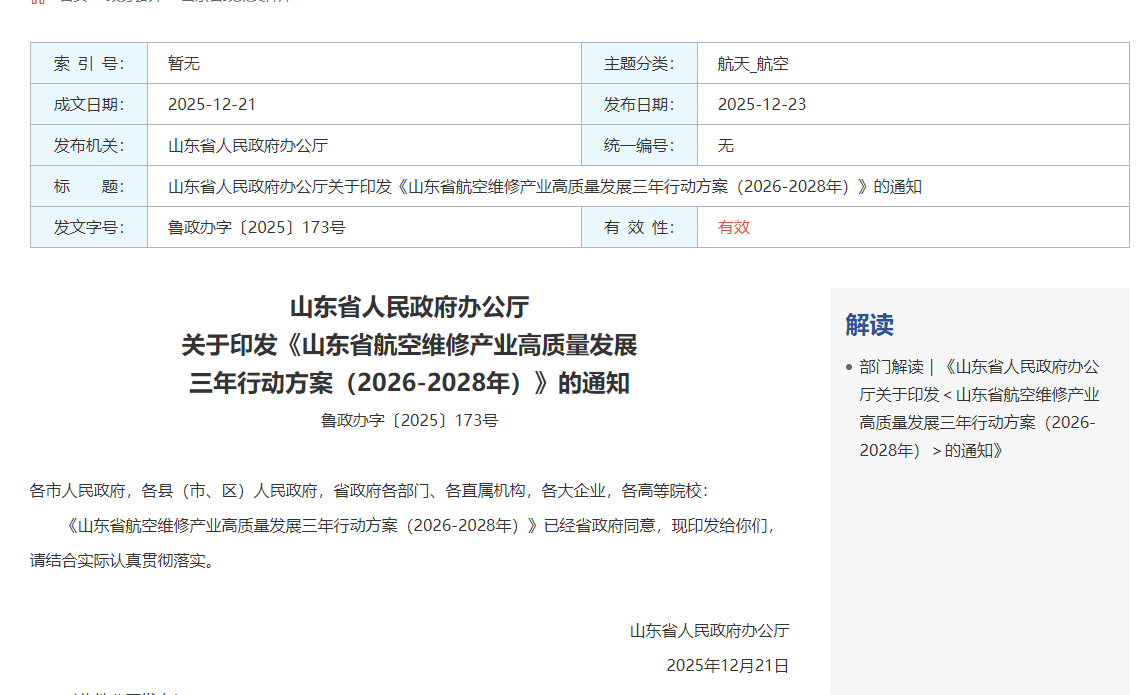Click the salutation line starting 各市人民政府
This screenshot has height=695, width=1146.
pos(369,491)
